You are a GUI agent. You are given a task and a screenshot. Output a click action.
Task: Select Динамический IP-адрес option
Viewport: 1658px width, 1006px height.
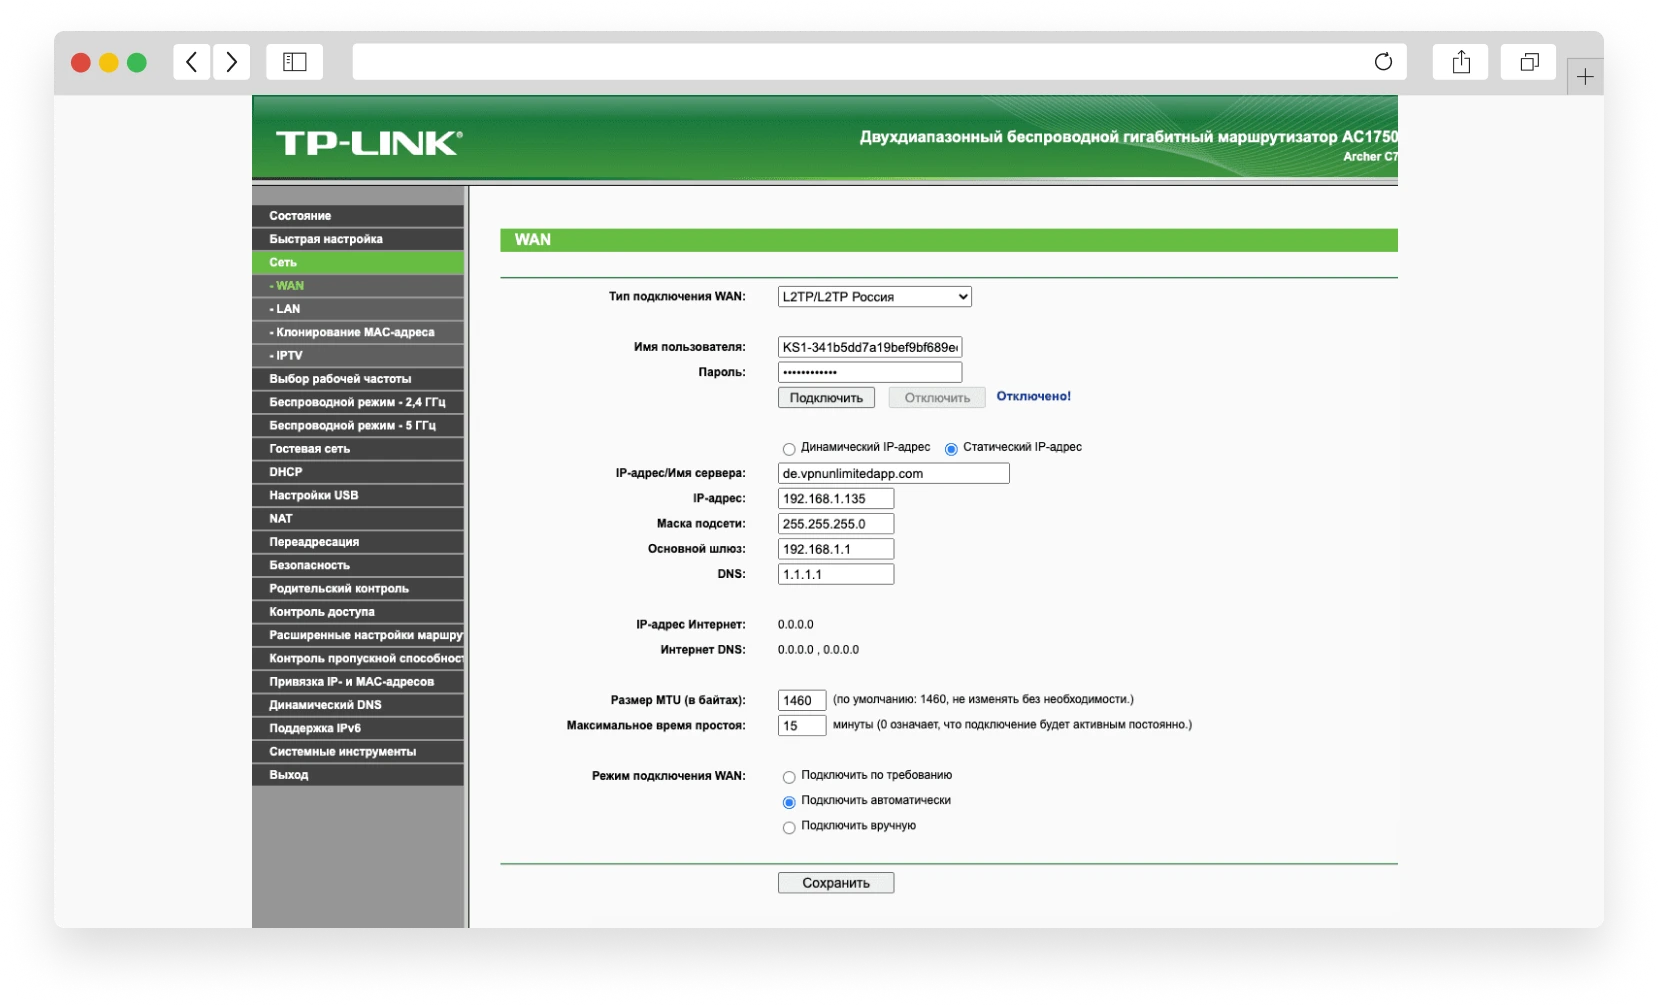click(789, 449)
